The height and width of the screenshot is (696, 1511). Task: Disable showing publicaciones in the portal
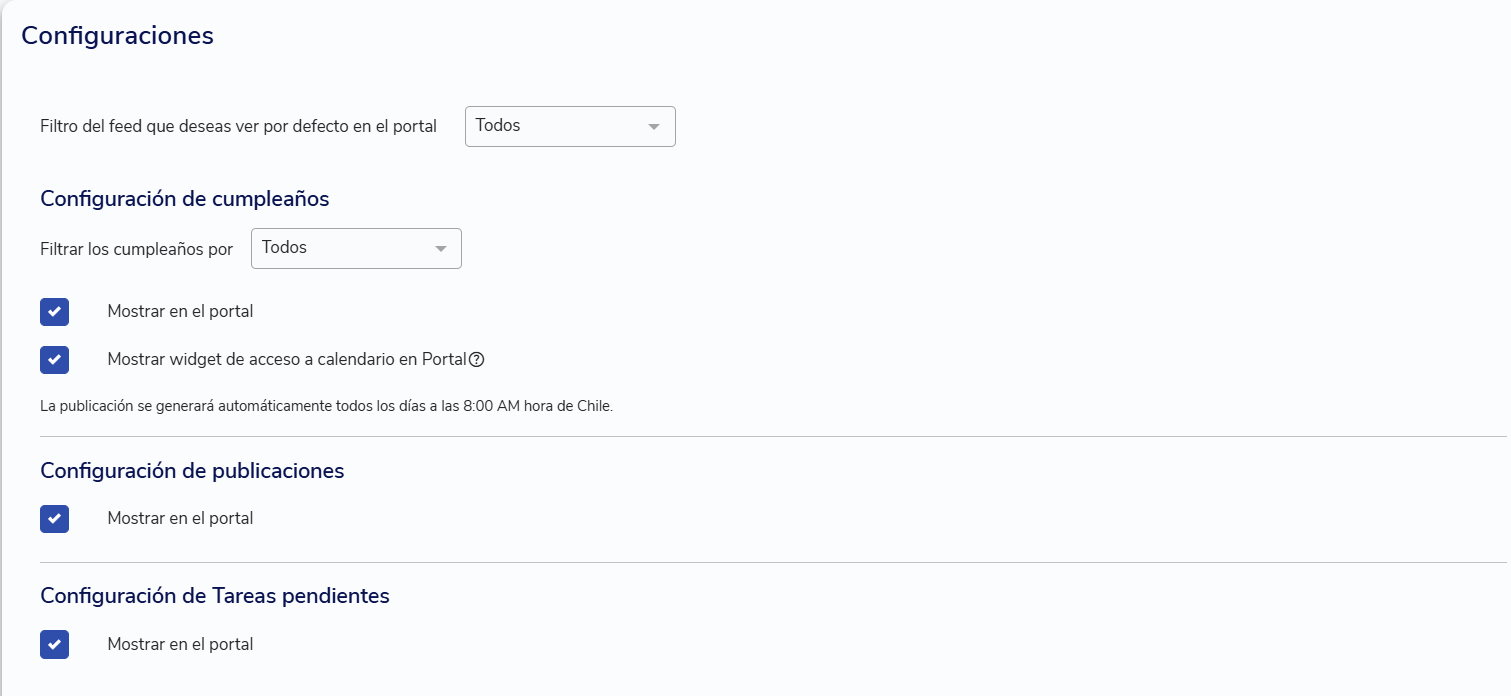tap(55, 519)
